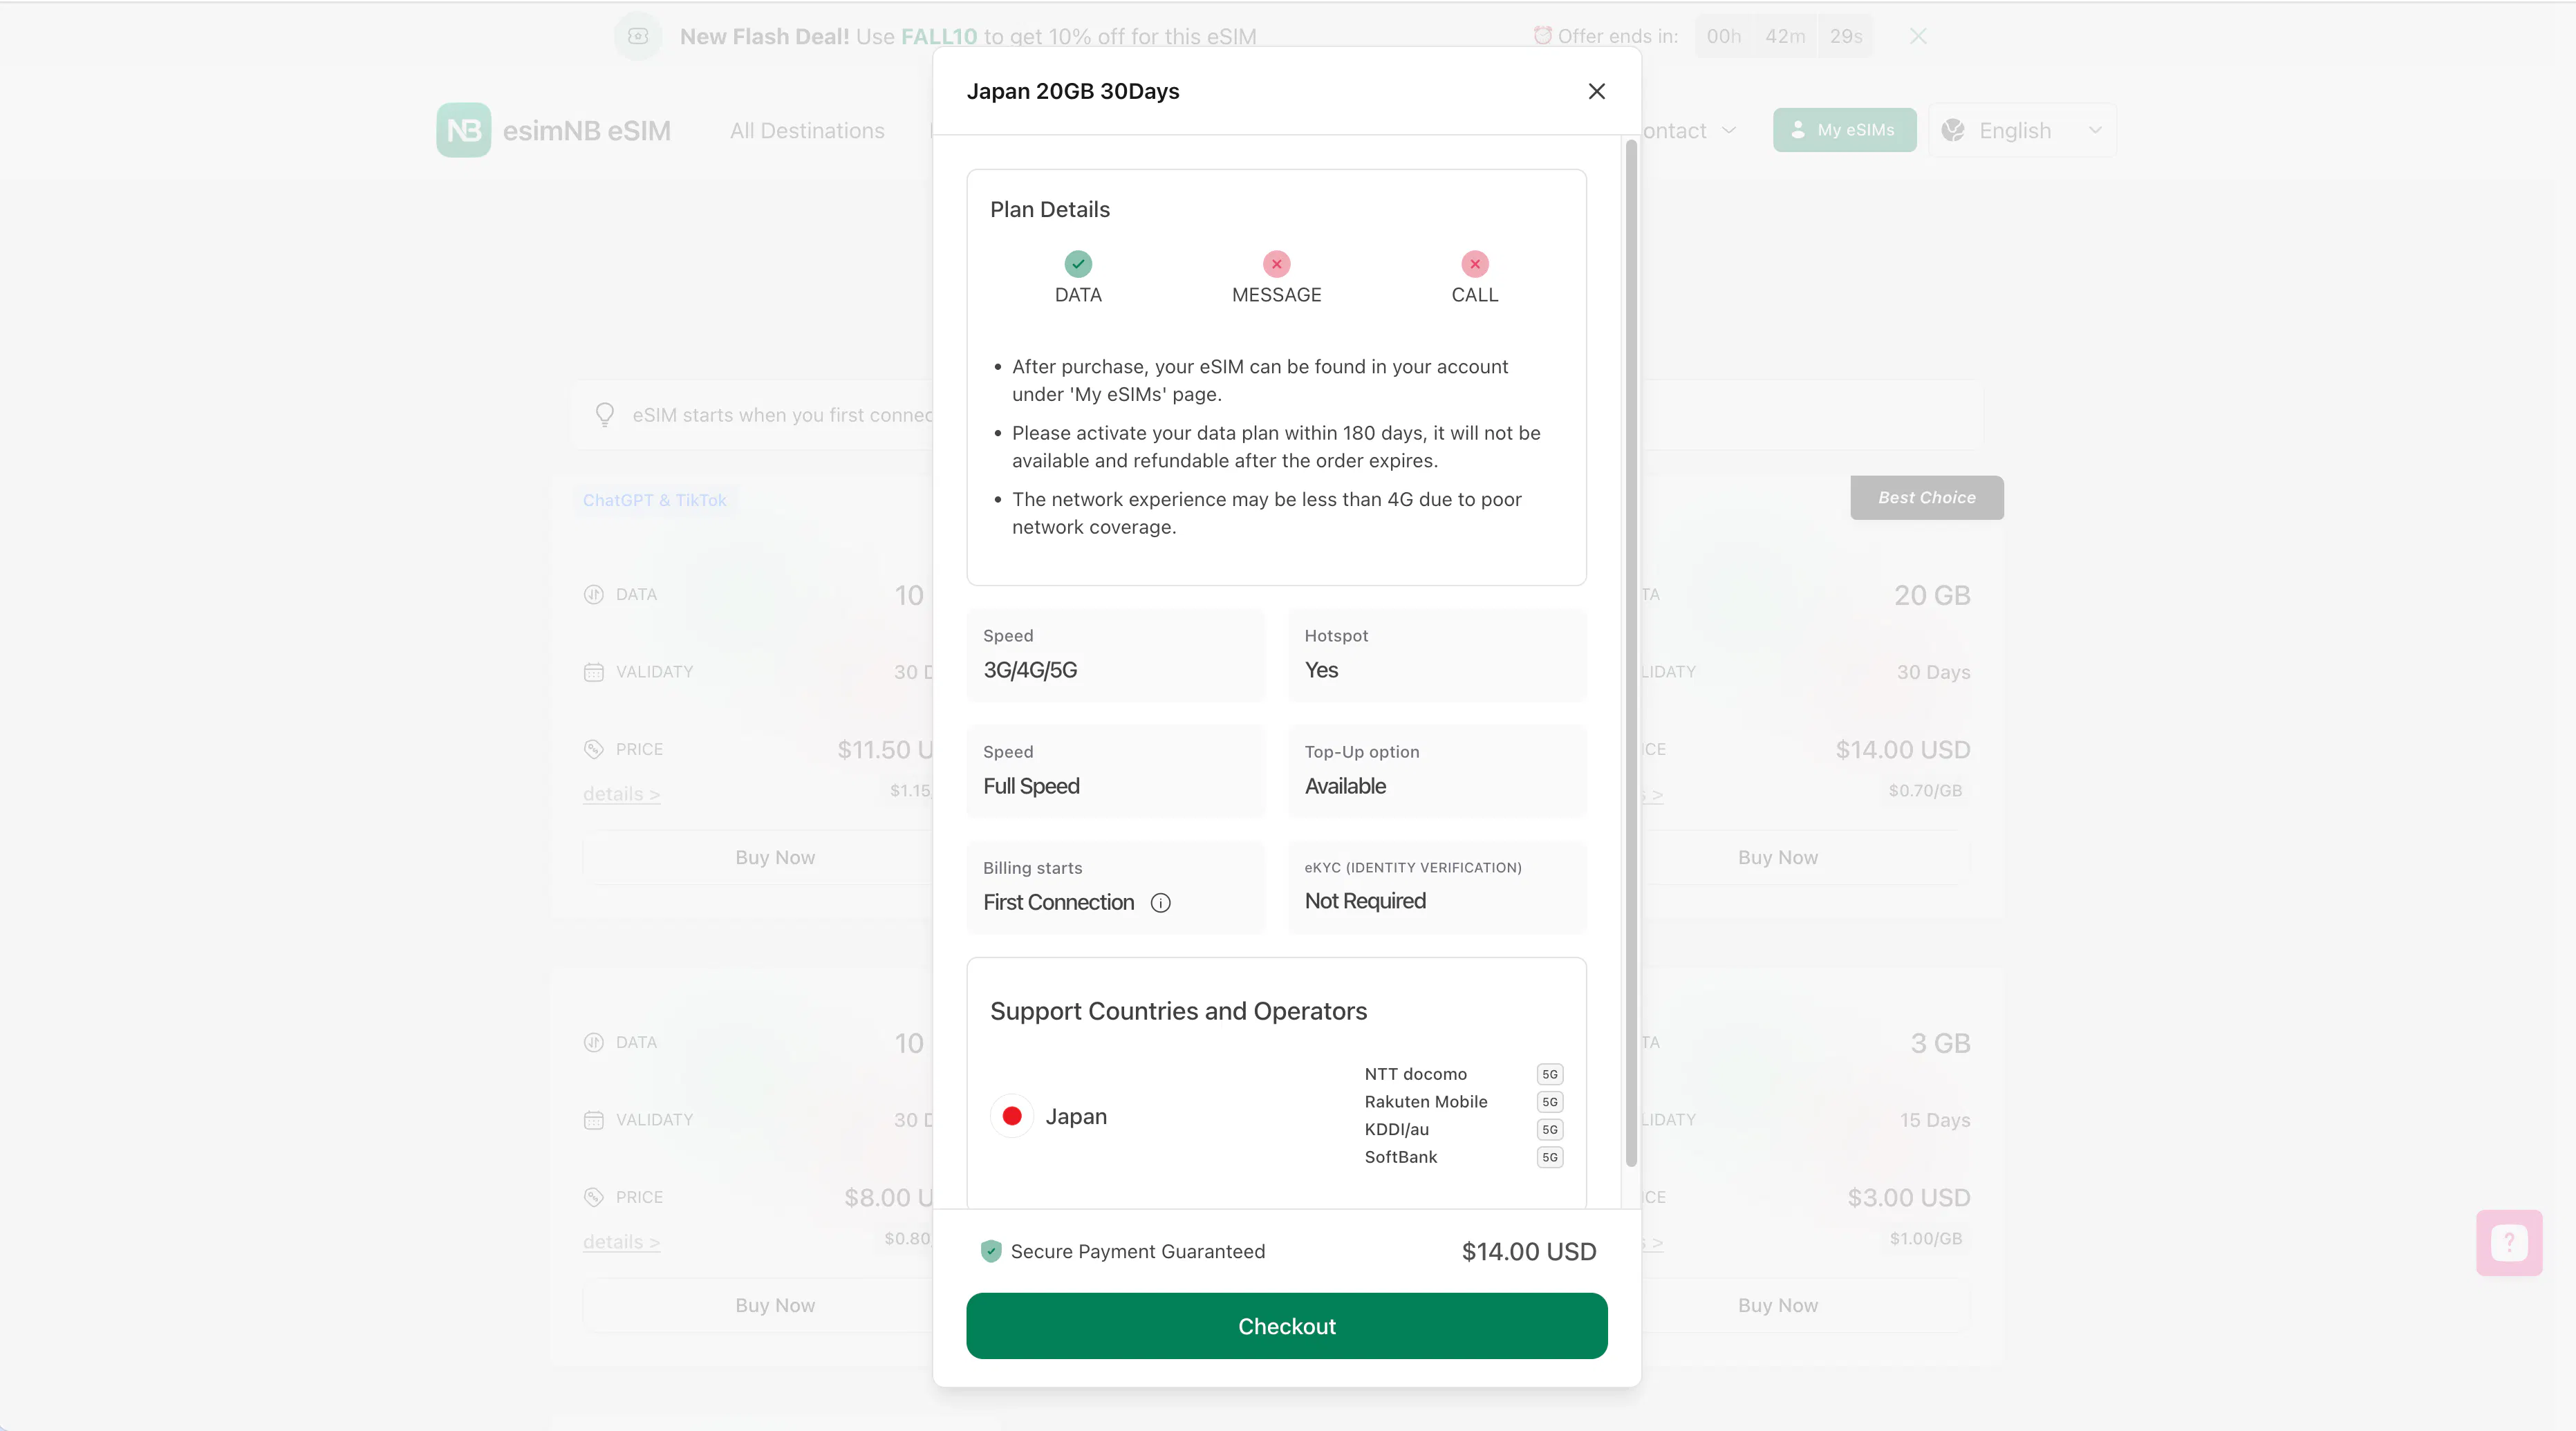The image size is (2576, 1431).
Task: Click the DATA icon on the $8.00 plan
Action: click(x=593, y=1042)
